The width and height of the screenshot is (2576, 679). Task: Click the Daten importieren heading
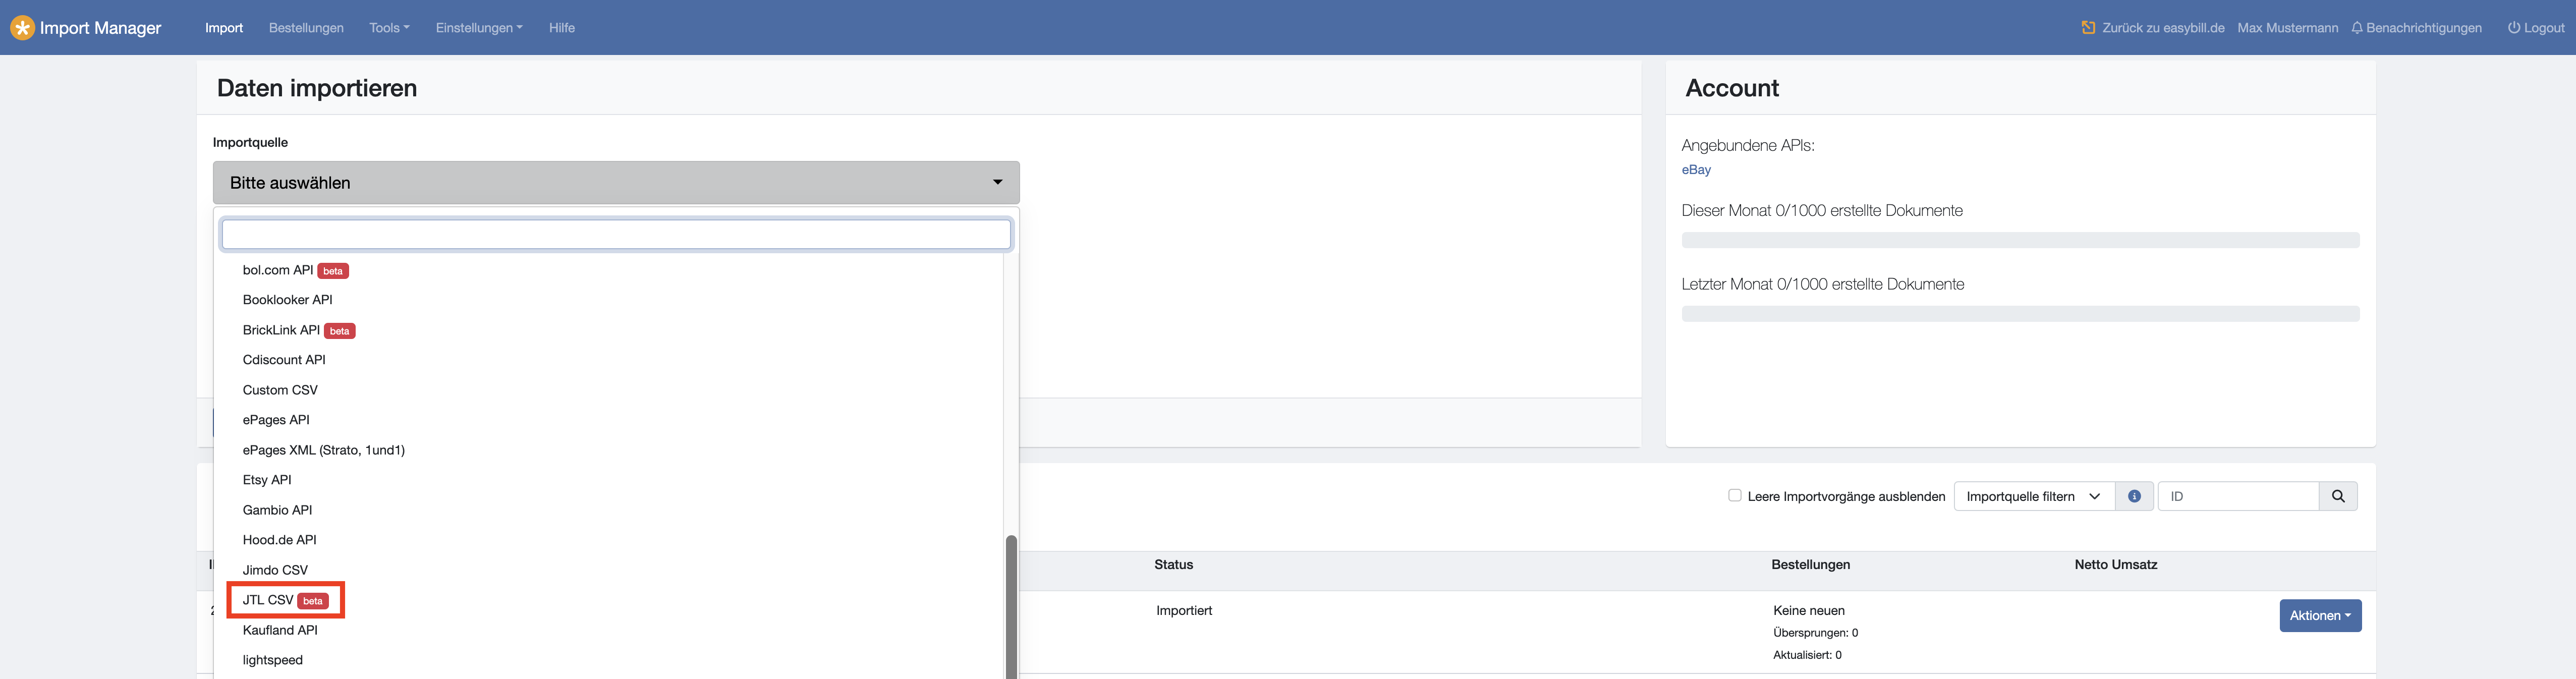pyautogui.click(x=317, y=88)
